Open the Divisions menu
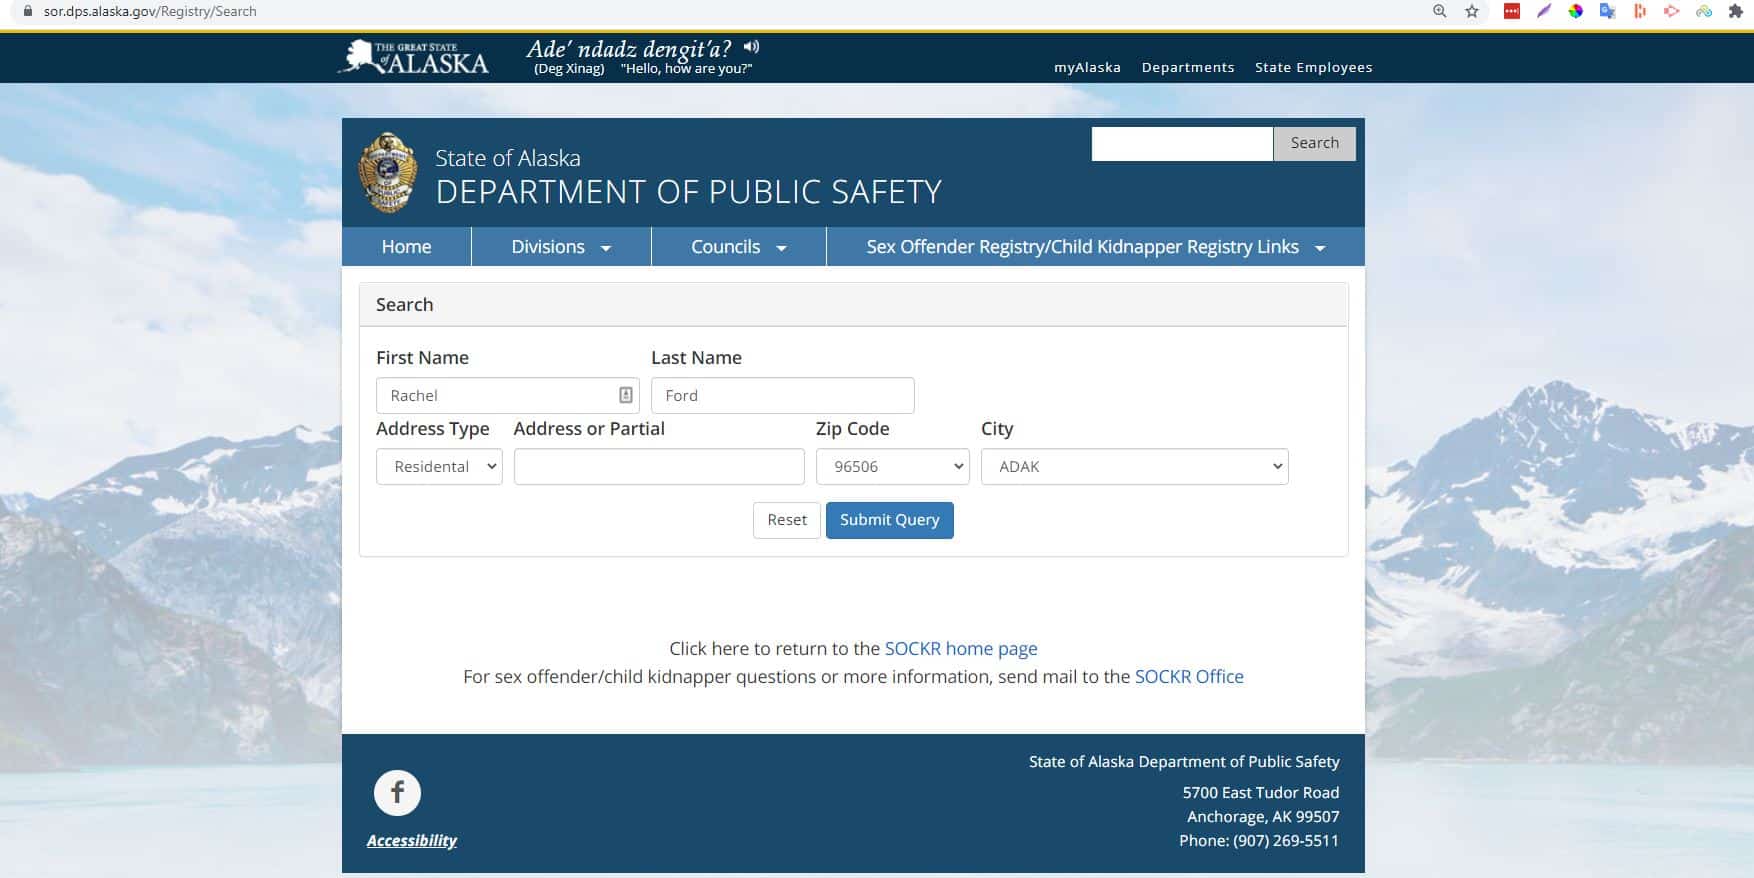The image size is (1754, 878). [x=560, y=247]
